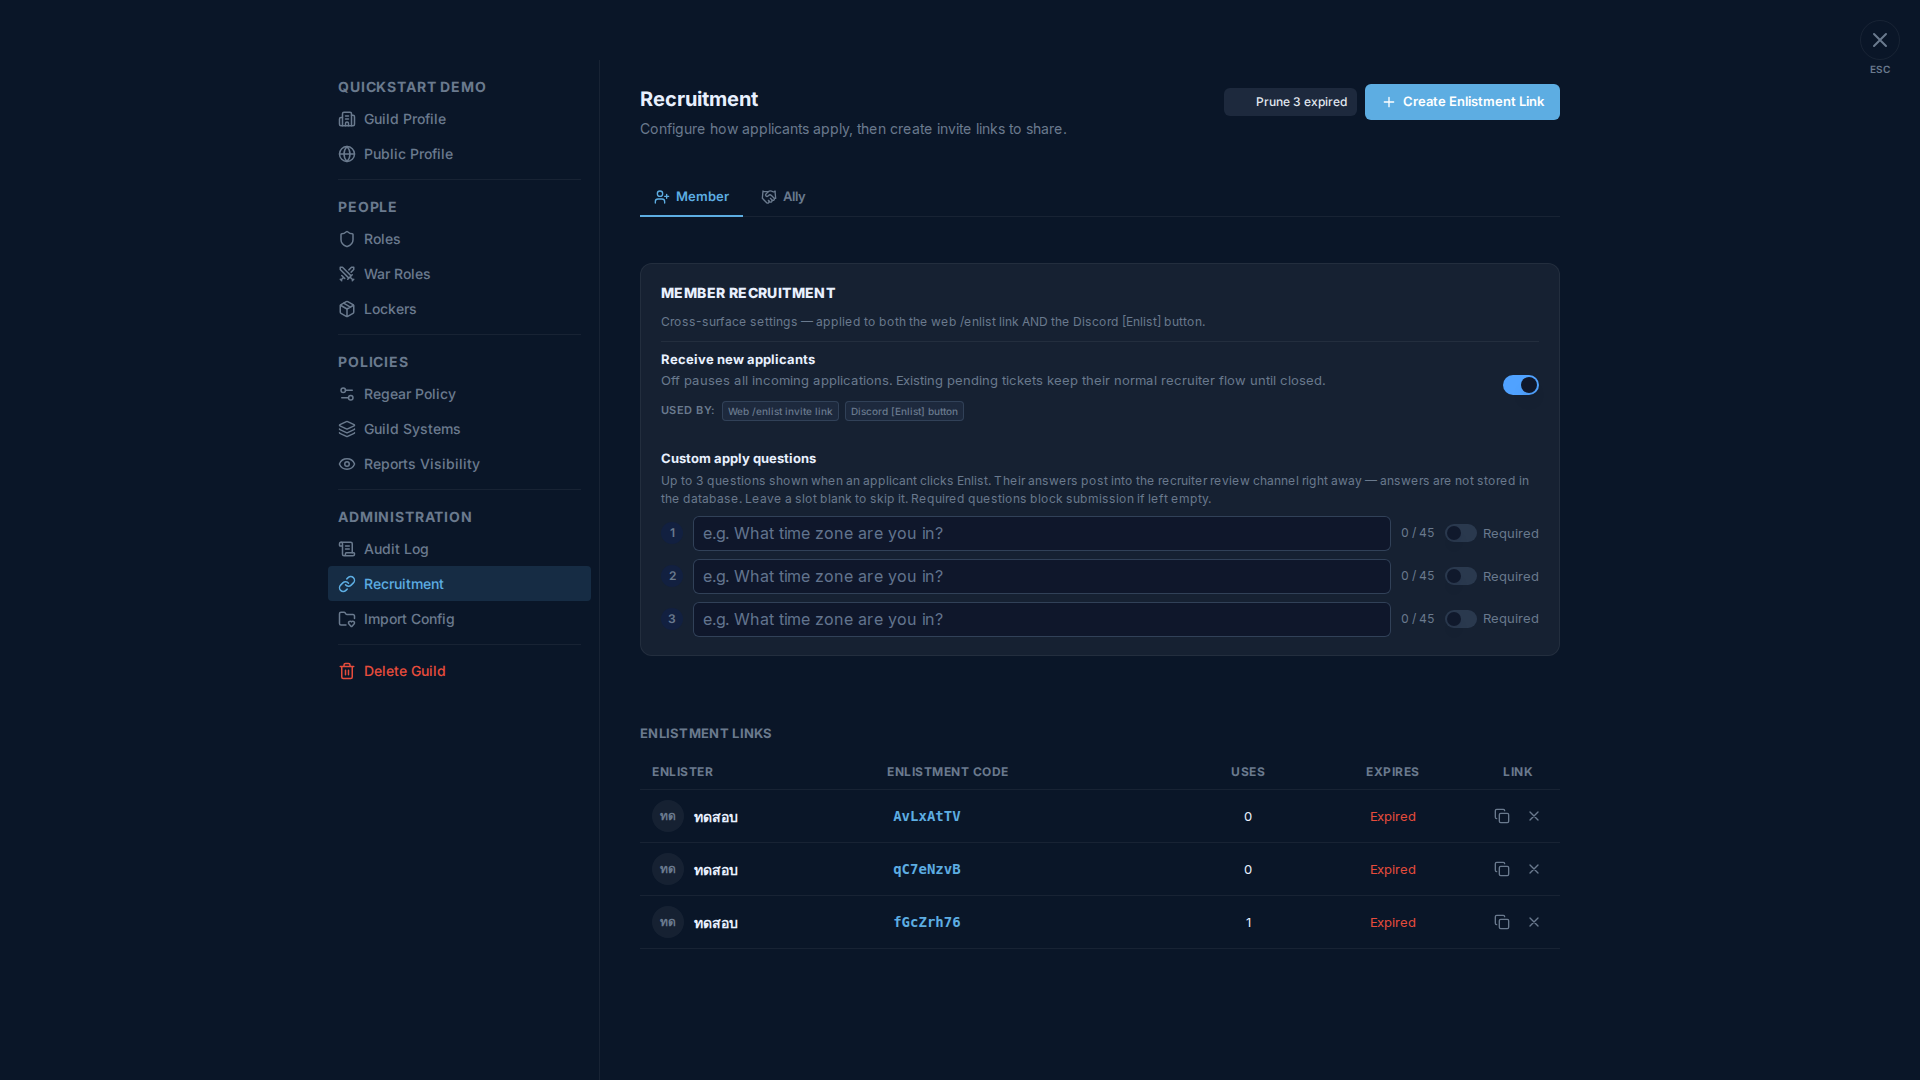Open Guild Systems layers icon
Screen dimensions: 1920x1080
pyautogui.click(x=347, y=429)
